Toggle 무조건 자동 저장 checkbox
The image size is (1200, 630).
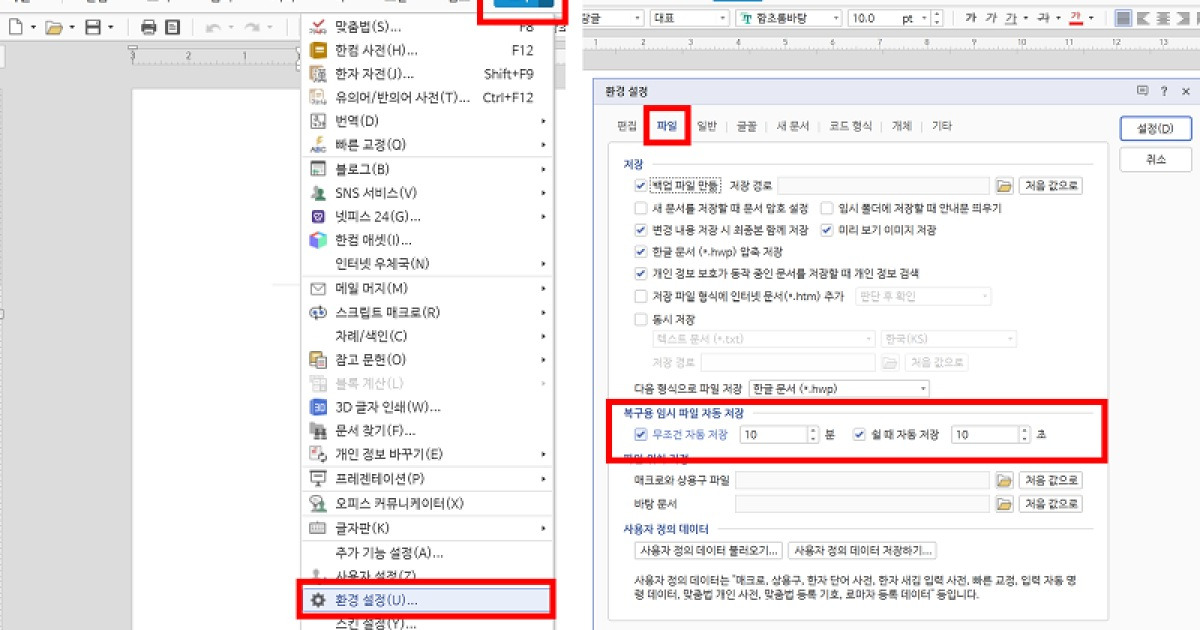[x=641, y=435]
